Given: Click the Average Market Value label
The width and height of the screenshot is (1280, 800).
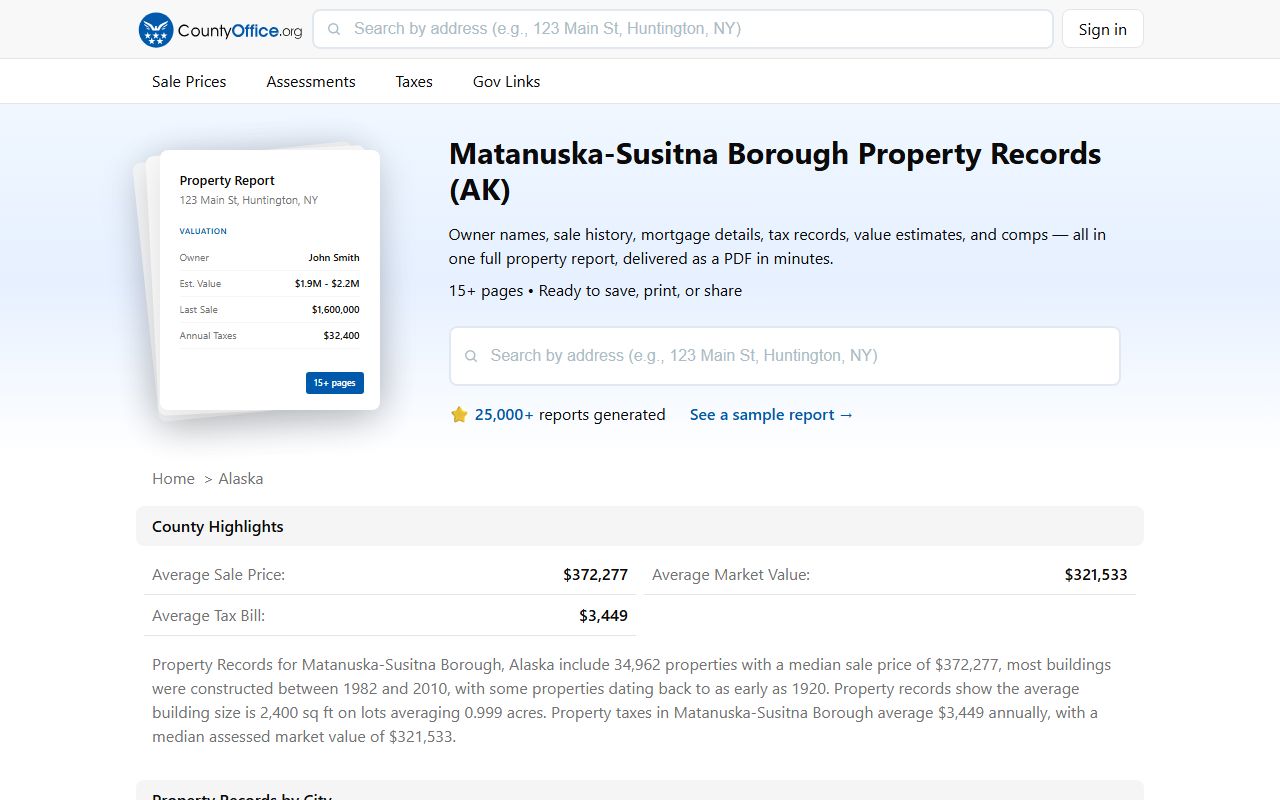Looking at the screenshot, I should 731,574.
